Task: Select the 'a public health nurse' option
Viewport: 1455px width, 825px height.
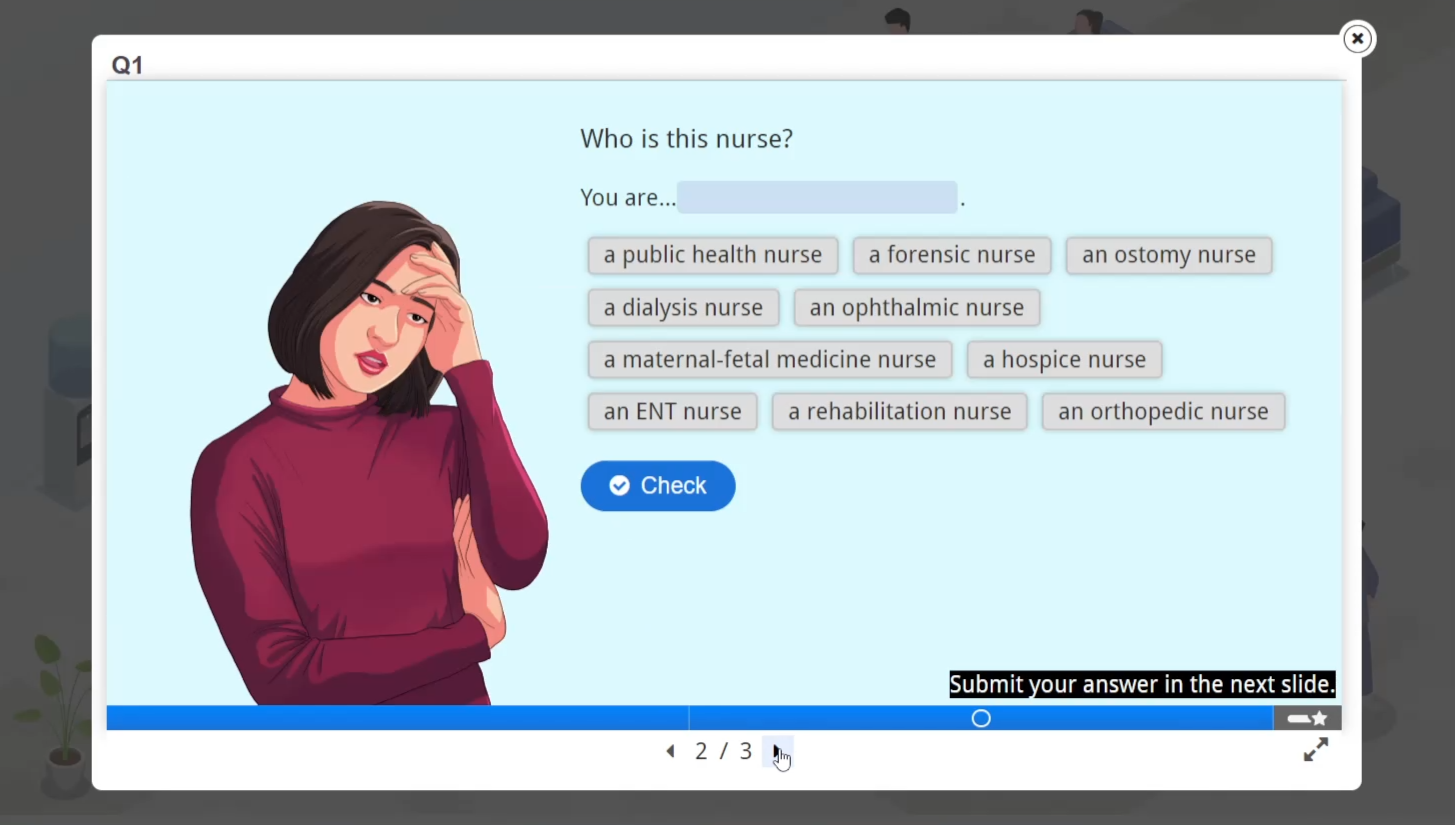Action: pyautogui.click(x=713, y=255)
